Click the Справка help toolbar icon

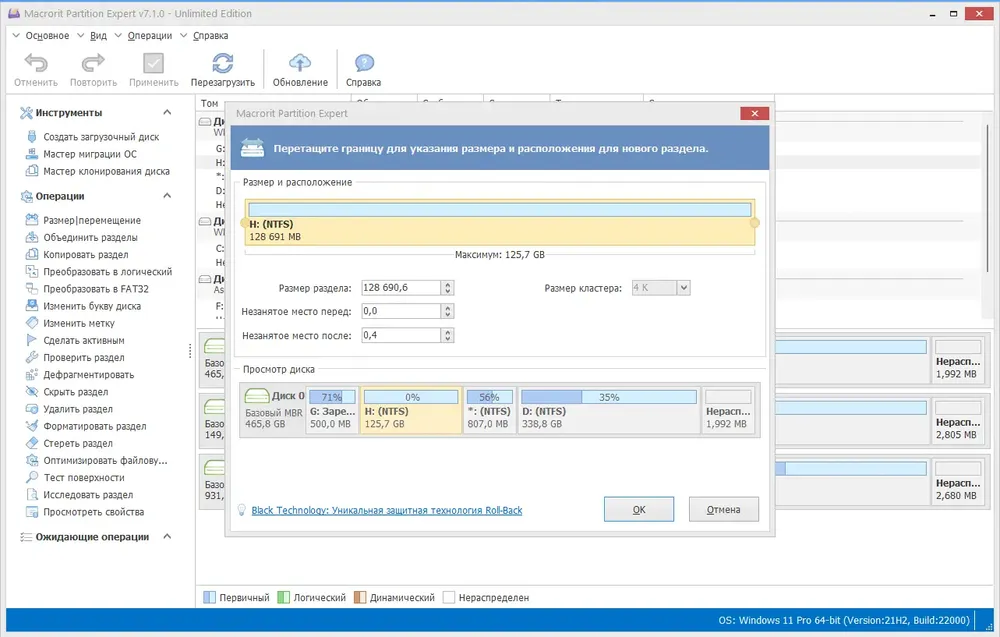click(364, 63)
